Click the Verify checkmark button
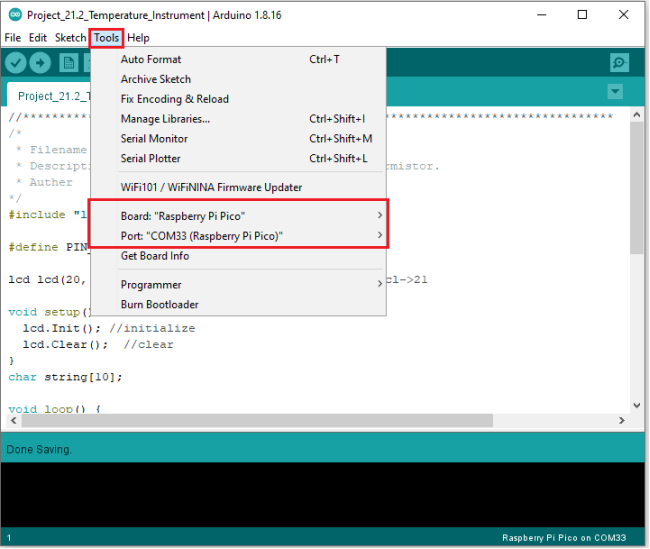 pyautogui.click(x=16, y=63)
